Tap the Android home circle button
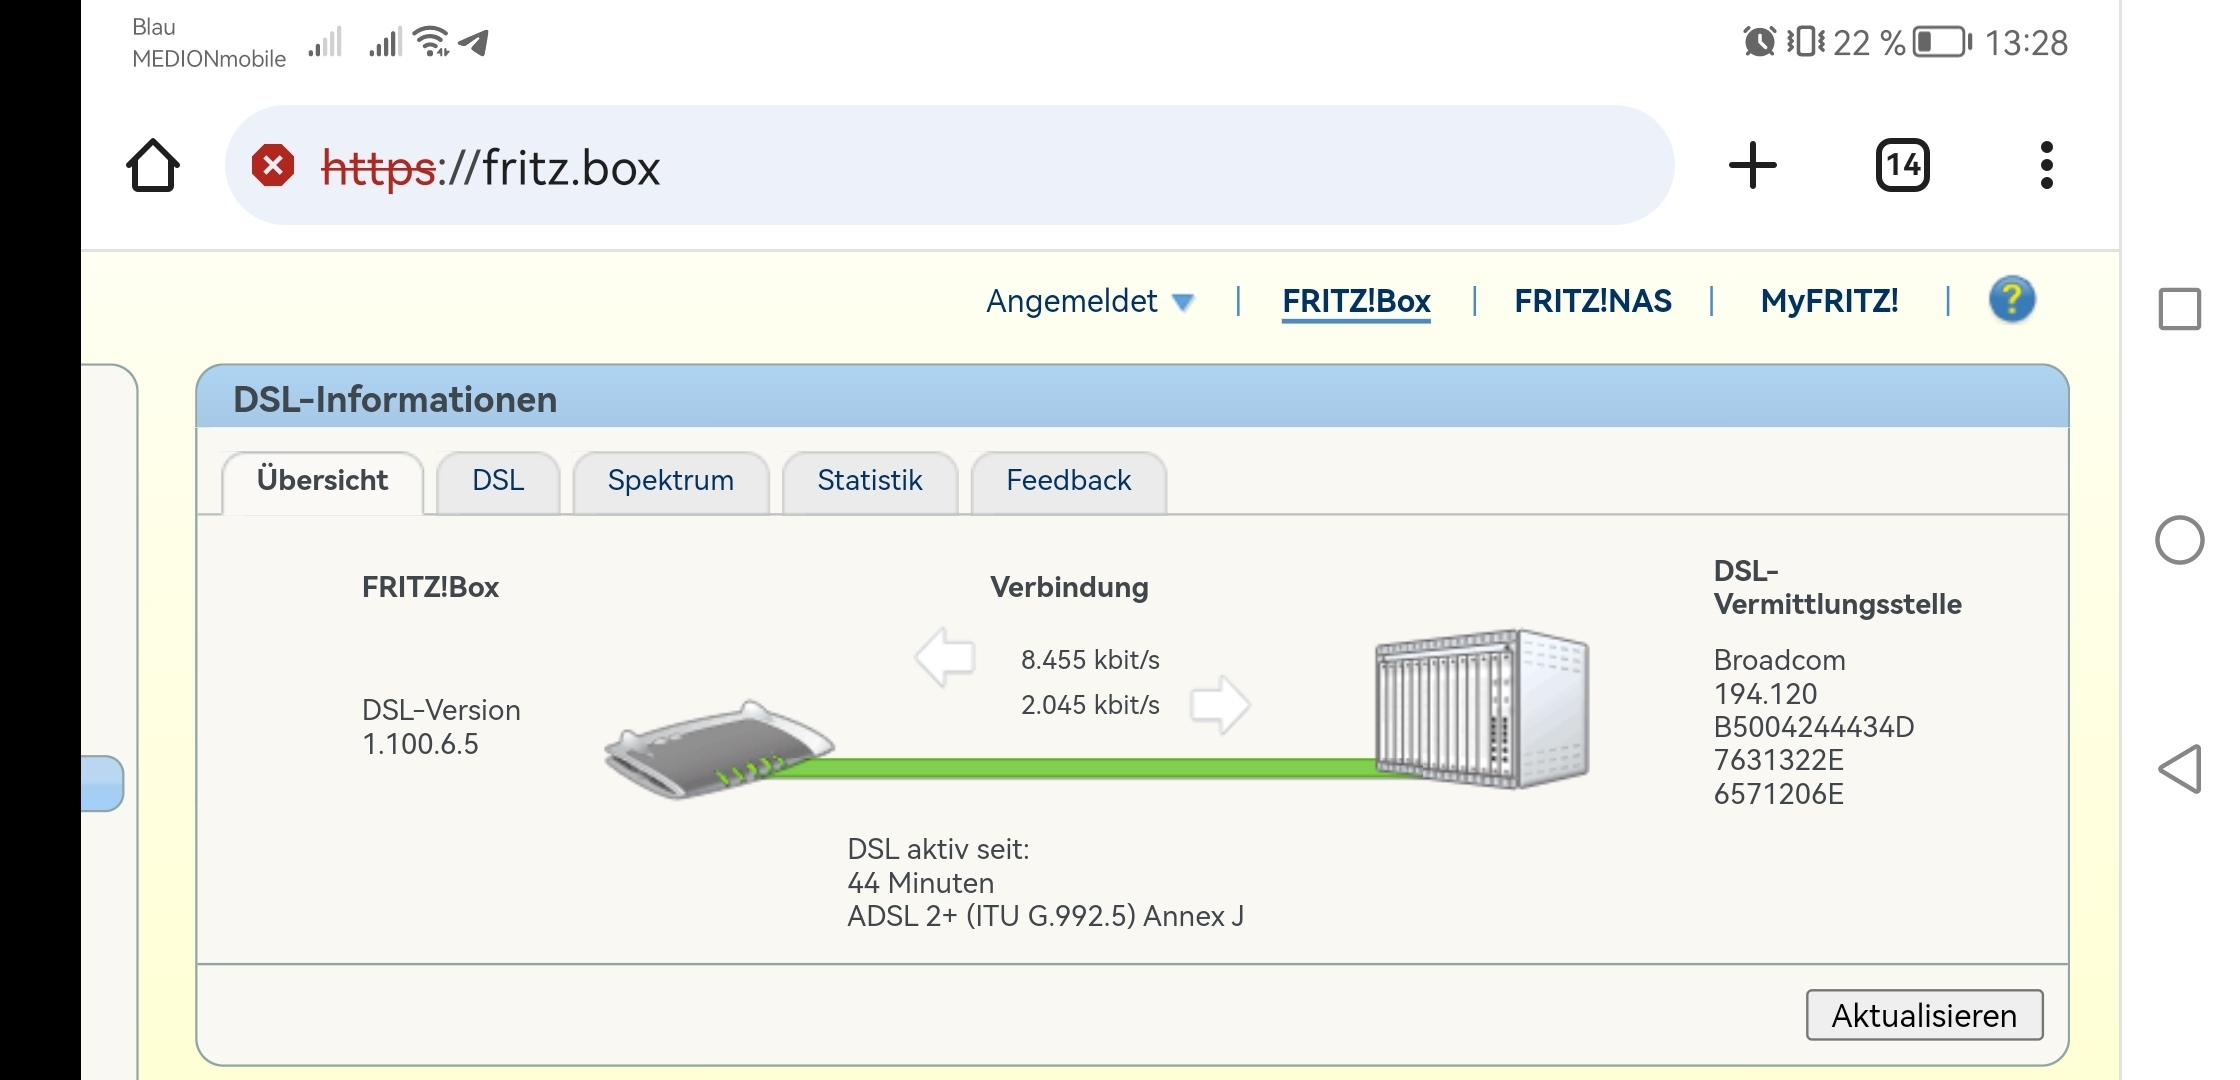 click(2180, 541)
